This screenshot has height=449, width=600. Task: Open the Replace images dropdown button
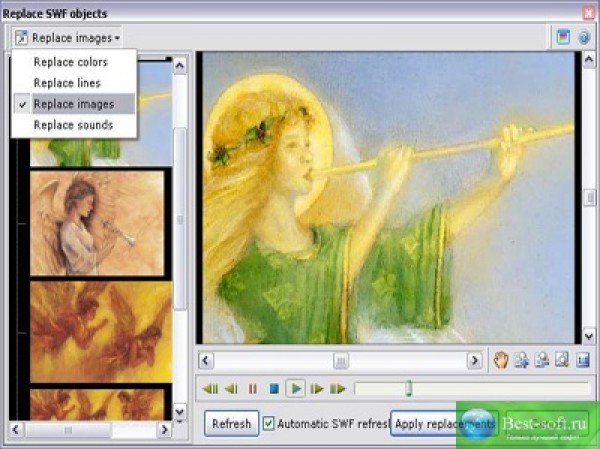point(67,38)
